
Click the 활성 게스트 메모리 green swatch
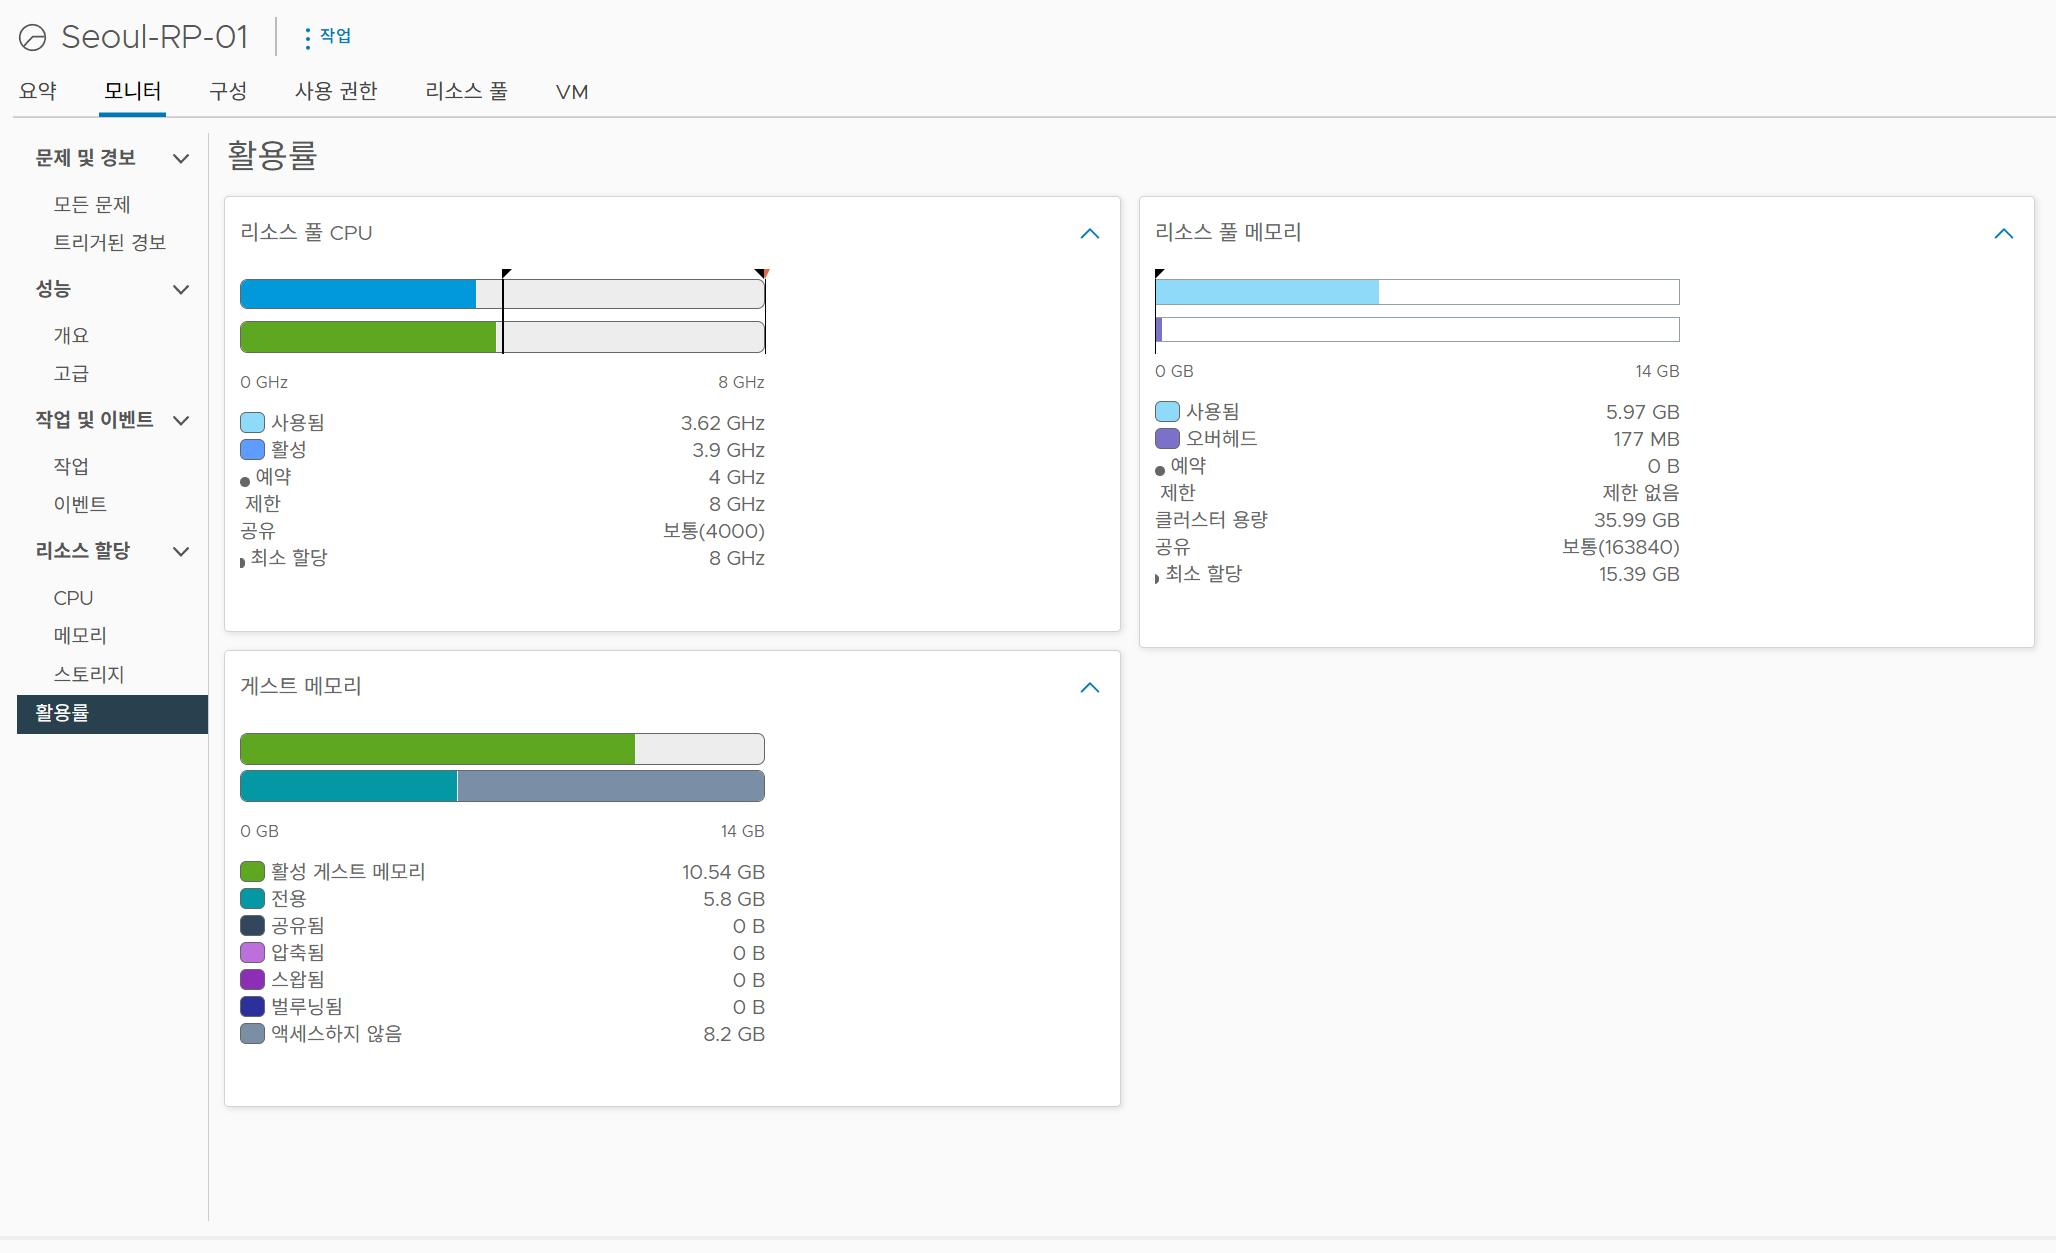click(252, 872)
